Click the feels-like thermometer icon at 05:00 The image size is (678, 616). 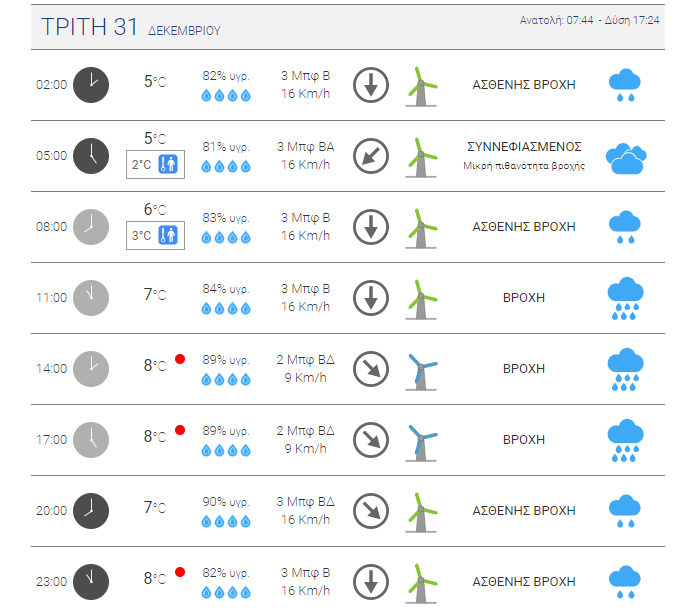click(x=168, y=164)
